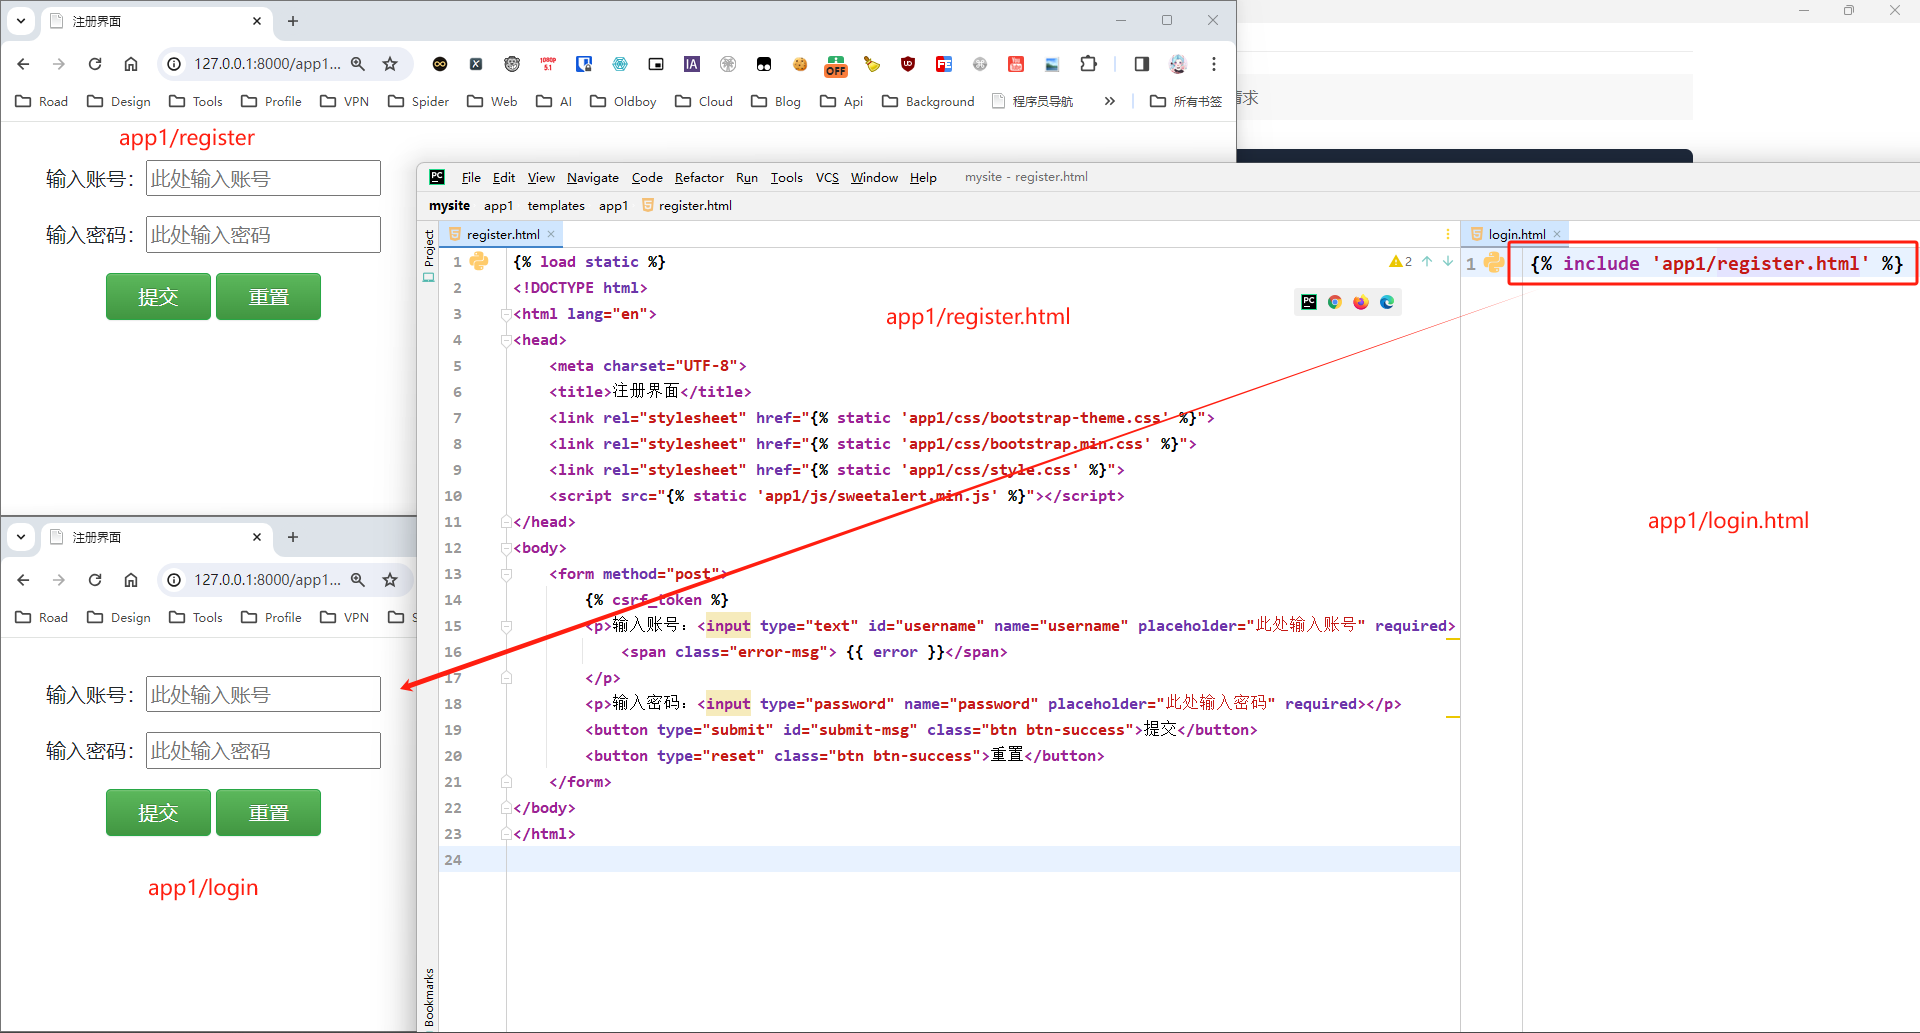1920x1033 pixels.
Task: Close login.html editor tab
Action: tap(1557, 234)
